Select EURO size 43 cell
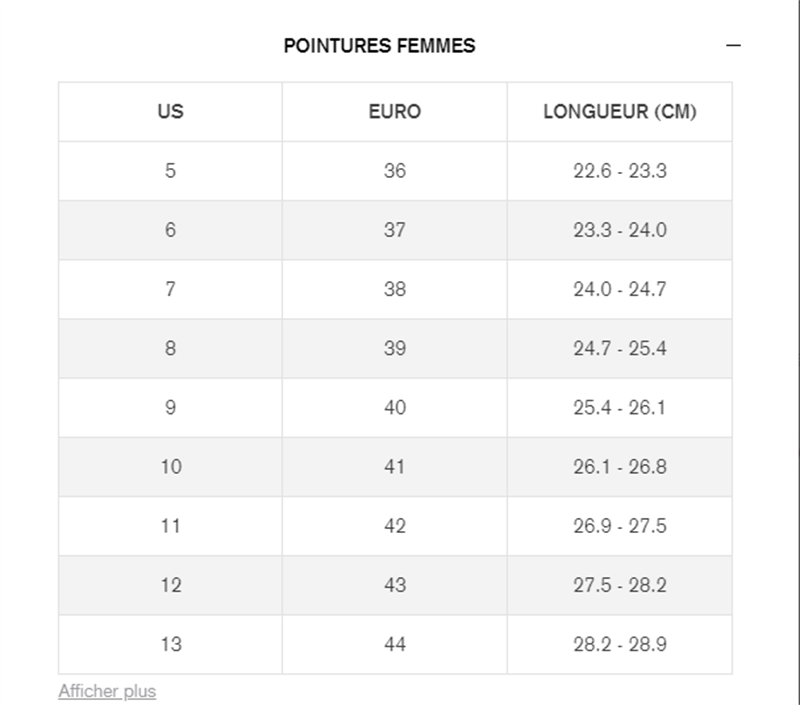Screen dimensions: 800x705 coord(395,585)
